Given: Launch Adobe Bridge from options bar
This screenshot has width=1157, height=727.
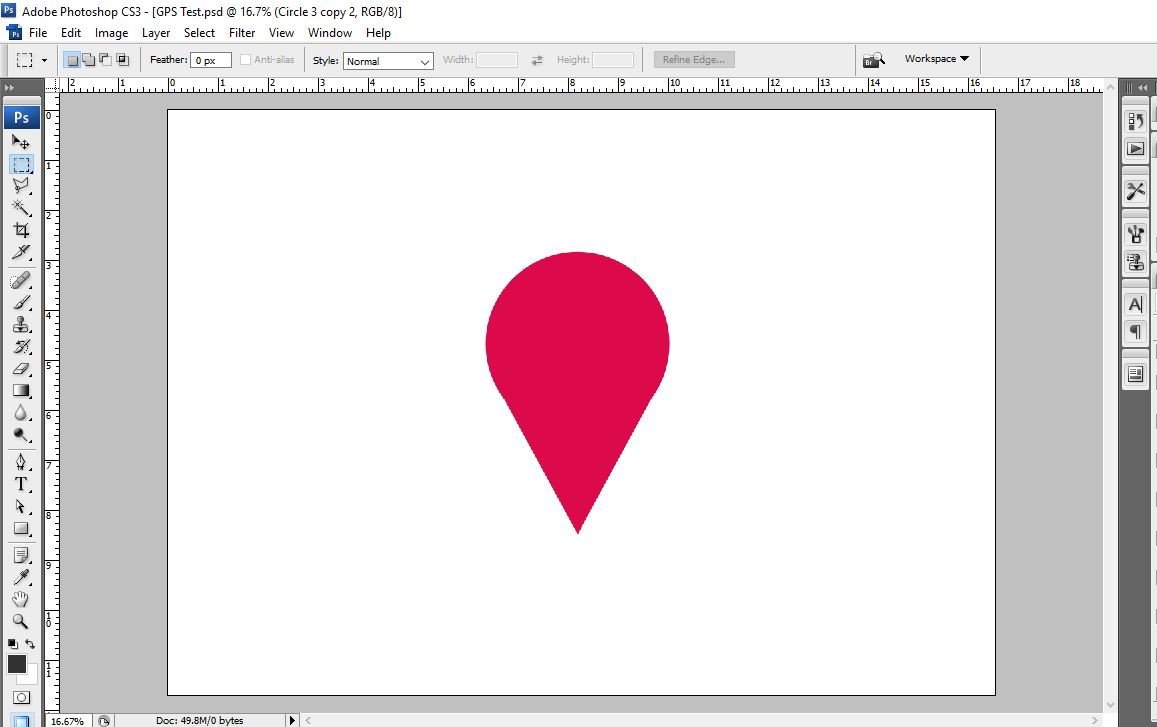Looking at the screenshot, I should click(874, 60).
